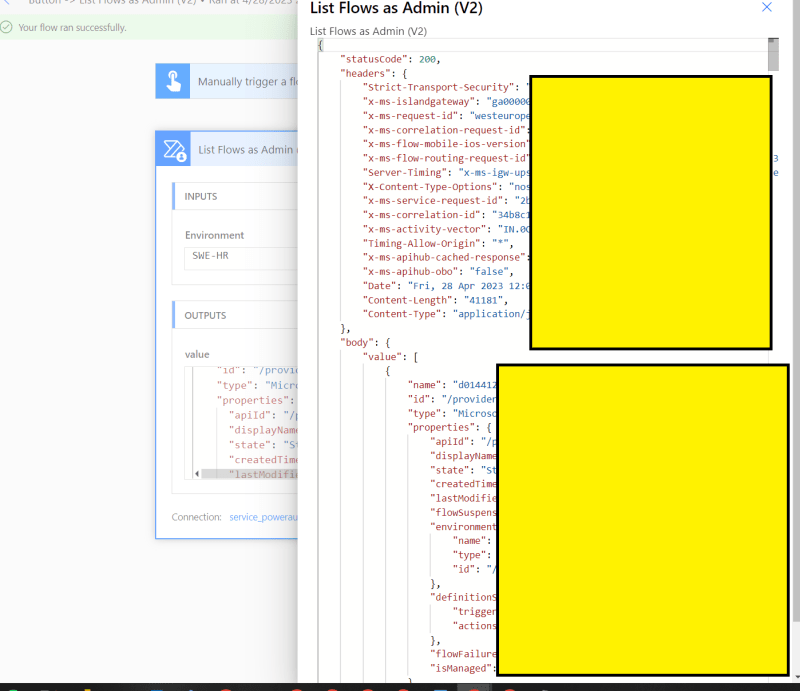Click the Your flow ran successfully message
This screenshot has height=691, width=800.
72,28
